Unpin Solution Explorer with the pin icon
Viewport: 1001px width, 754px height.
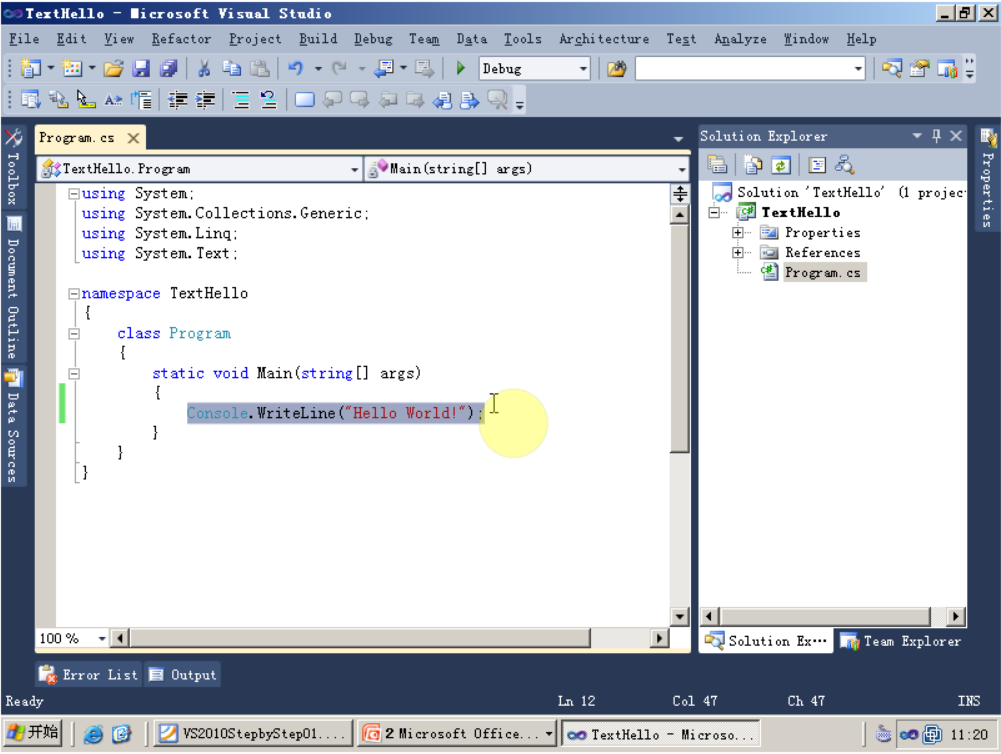936,136
